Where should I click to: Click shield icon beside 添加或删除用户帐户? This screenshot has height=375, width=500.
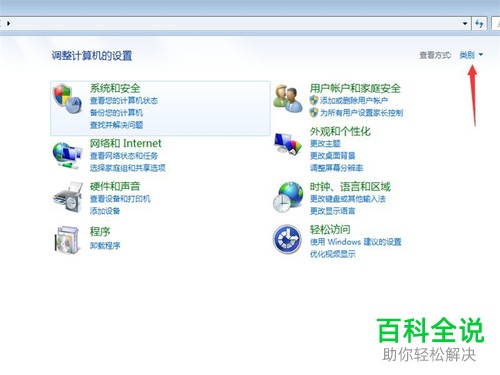coord(314,100)
